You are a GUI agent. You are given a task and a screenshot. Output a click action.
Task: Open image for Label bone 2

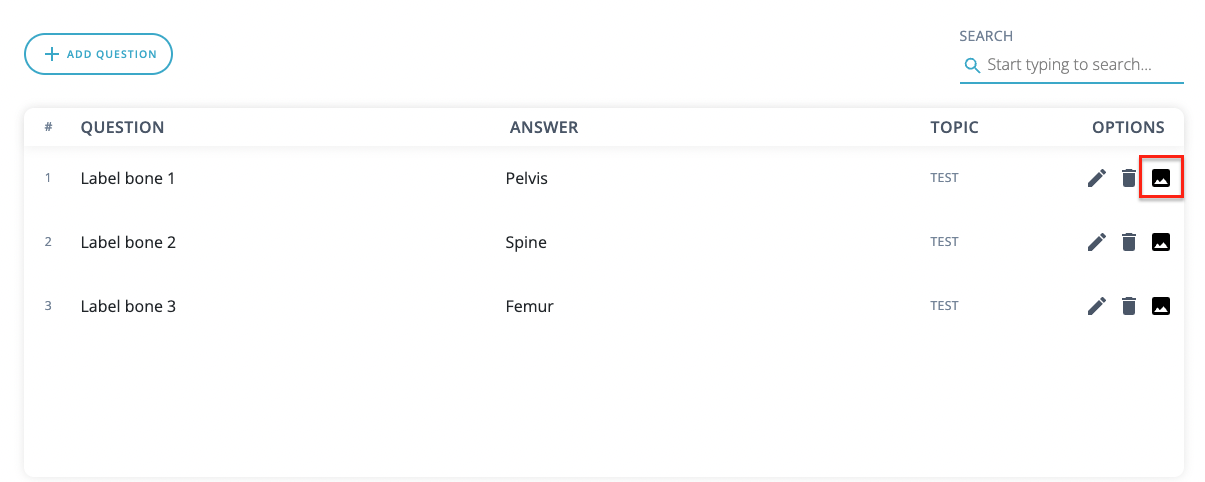tap(1161, 242)
